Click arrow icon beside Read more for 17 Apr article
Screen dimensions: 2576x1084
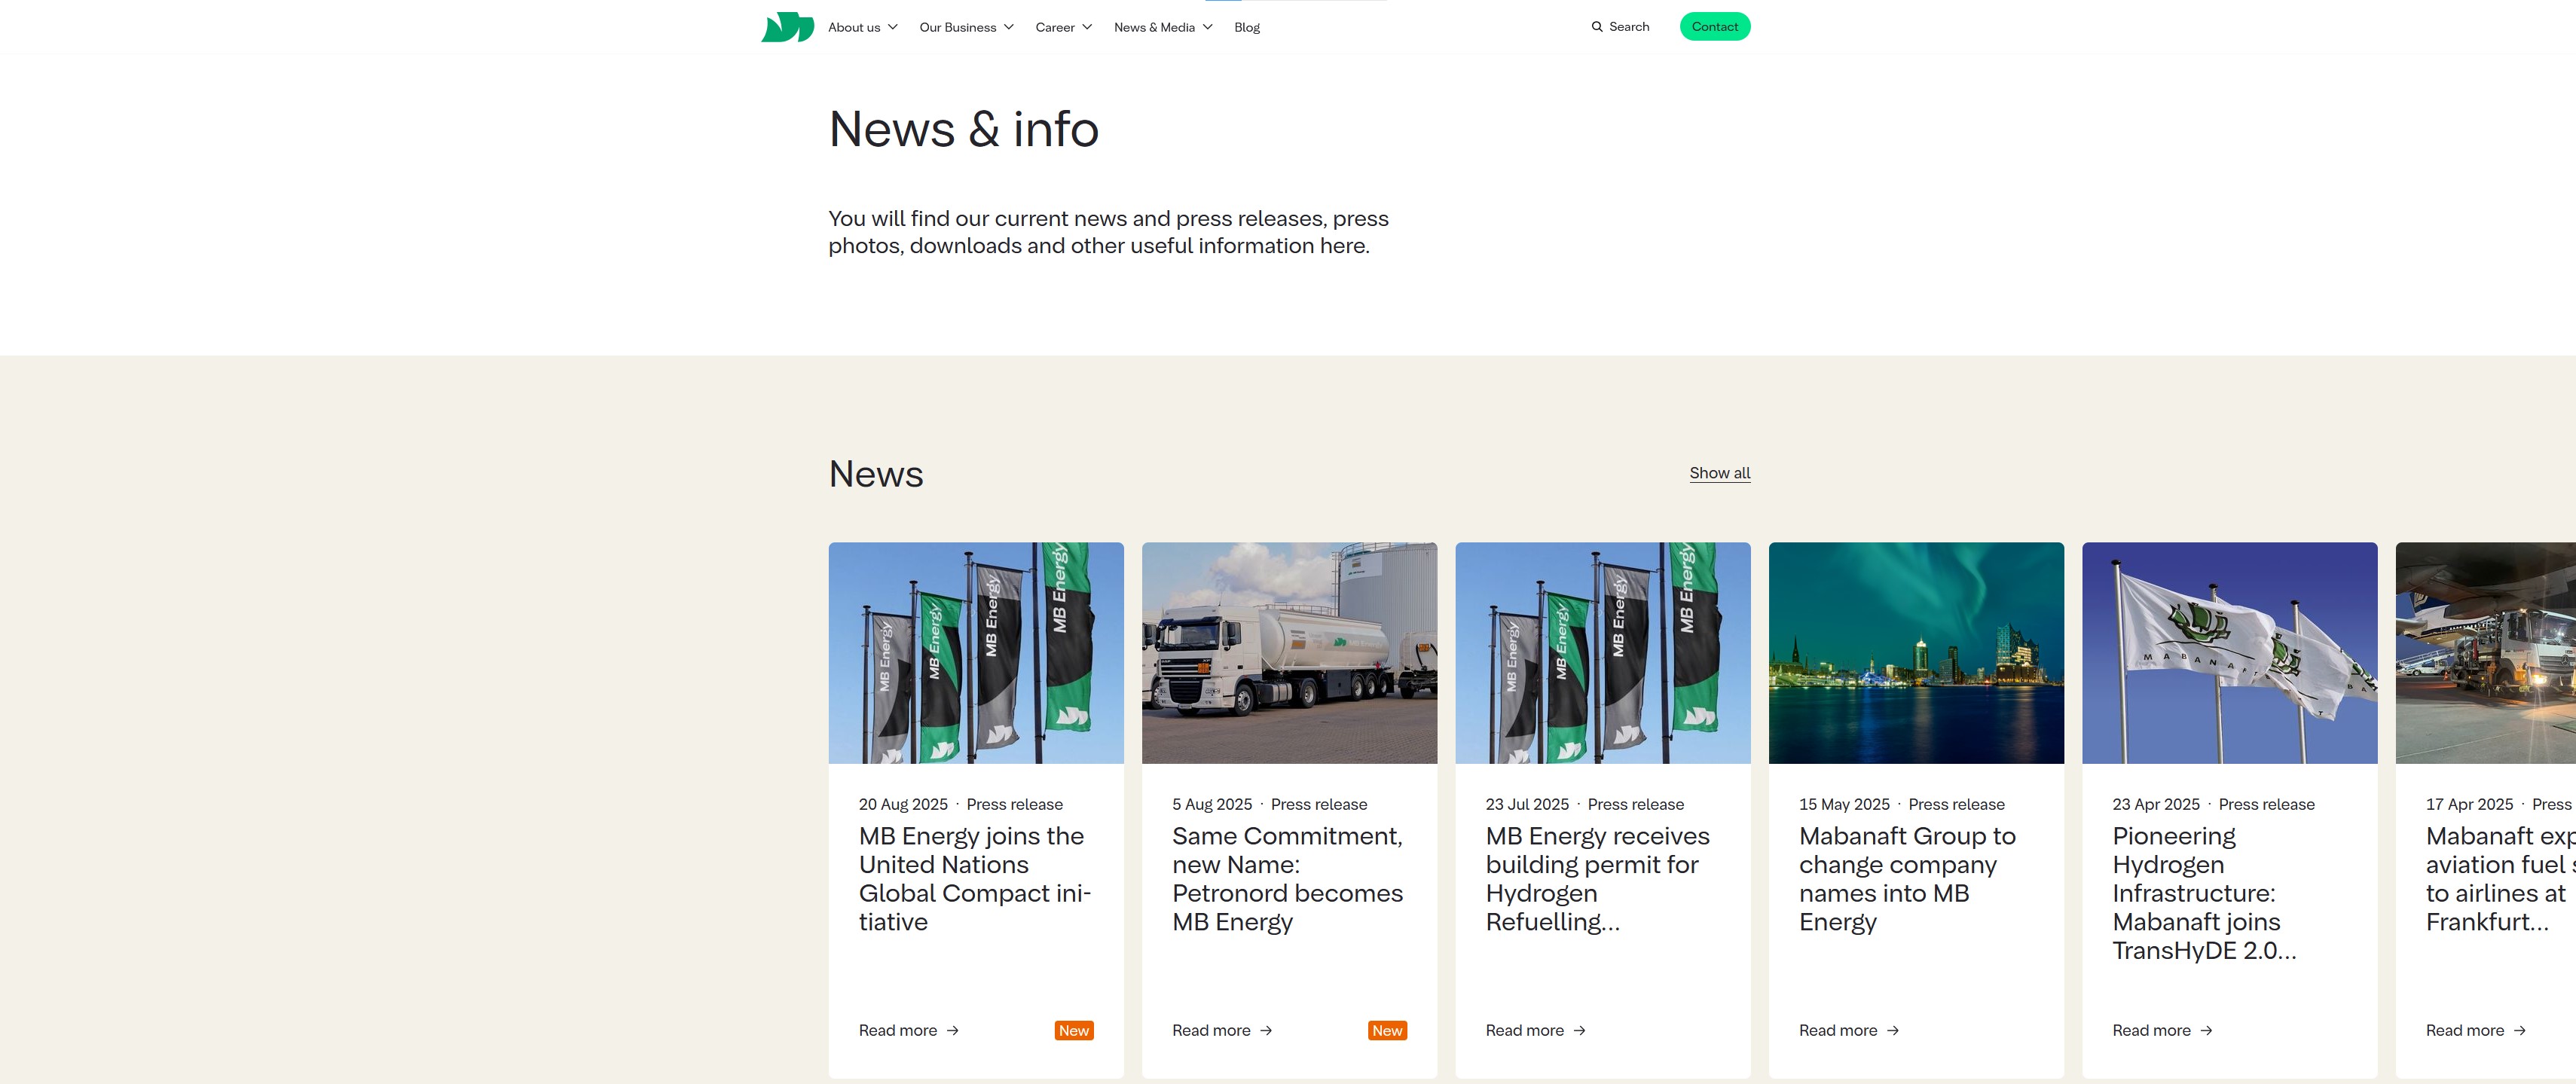(2519, 1030)
